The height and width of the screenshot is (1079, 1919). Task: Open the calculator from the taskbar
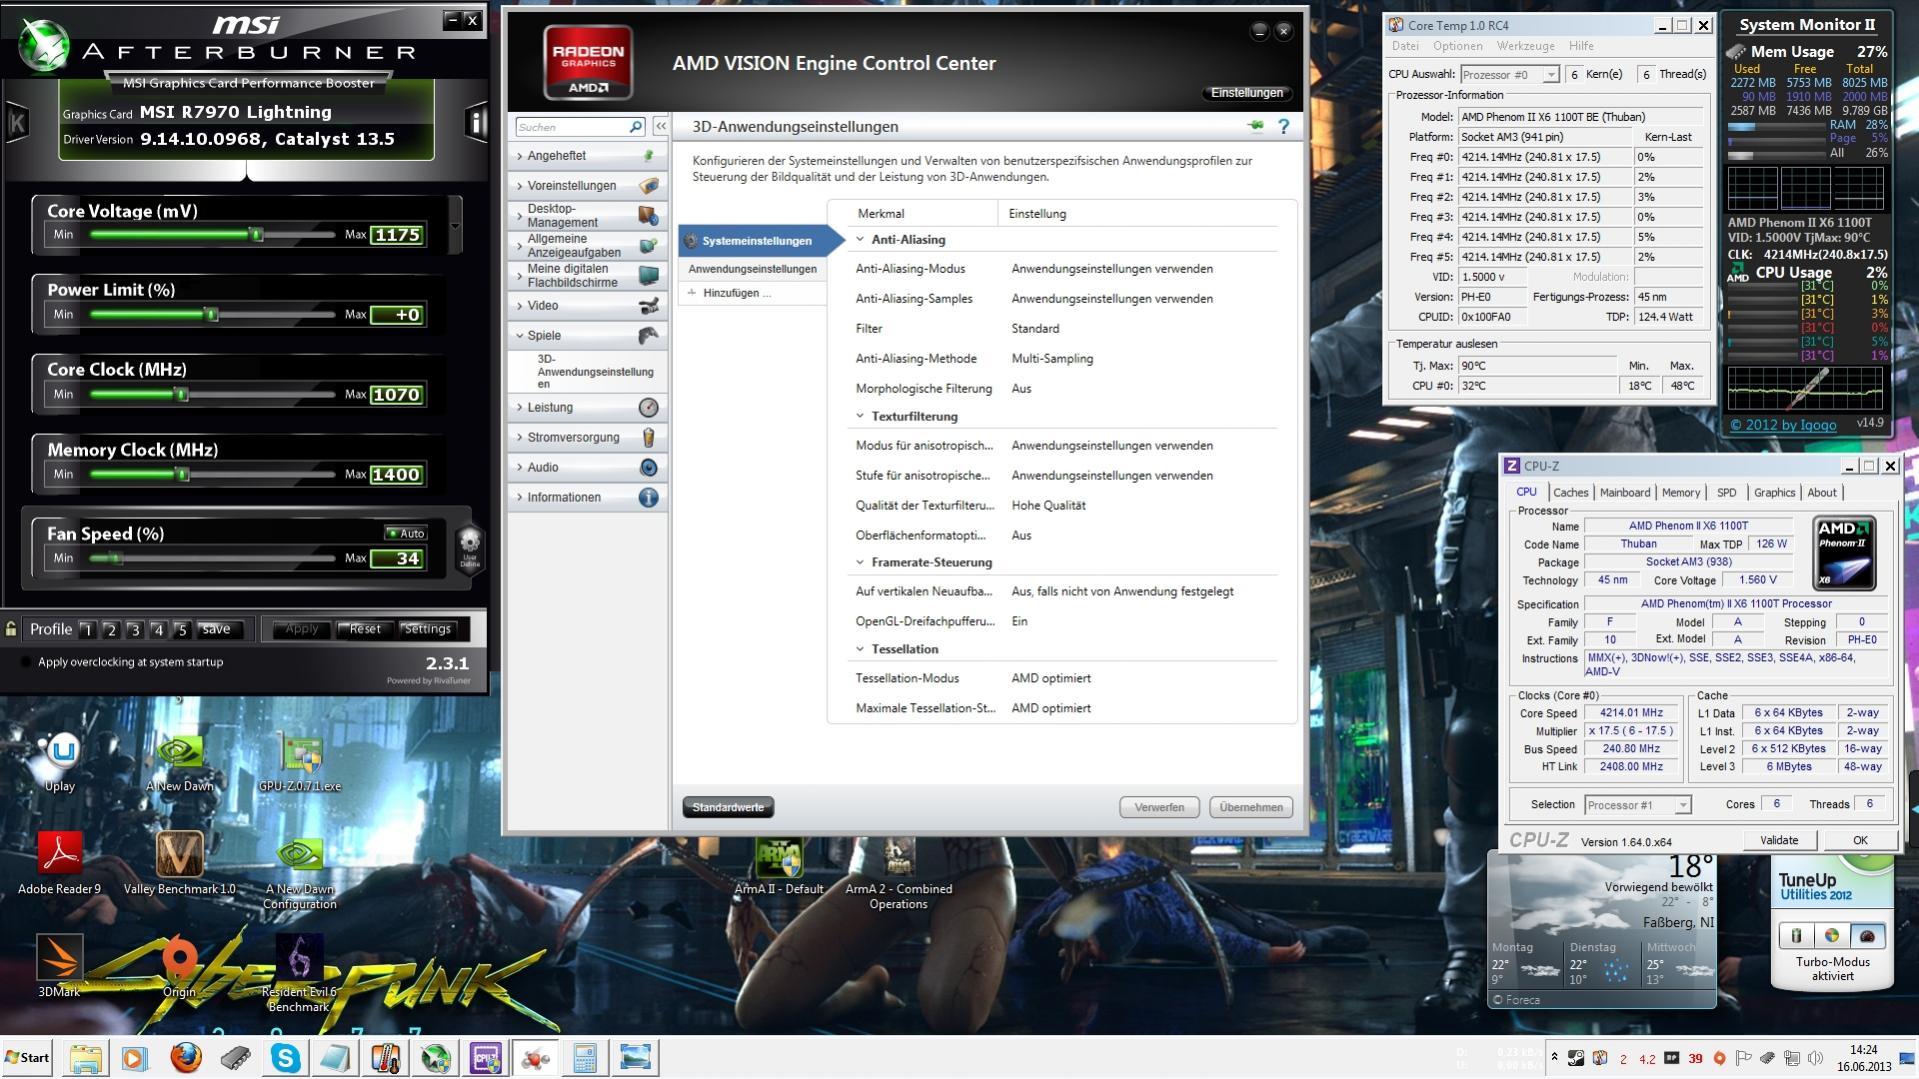pyautogui.click(x=585, y=1057)
